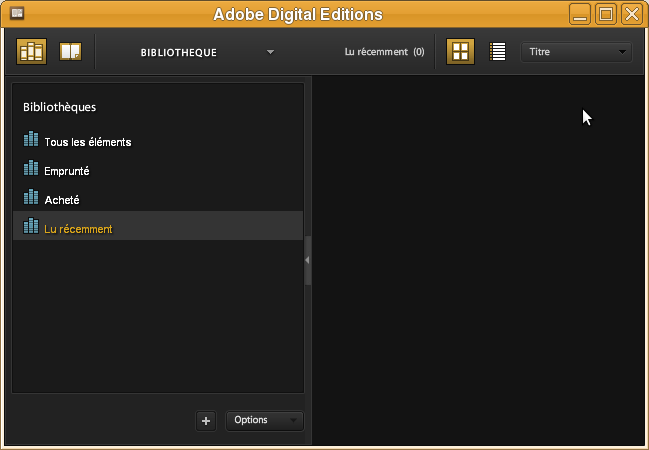The image size is (649, 450).
Task: Open the window menu icon in title bar
Action: pos(17,13)
